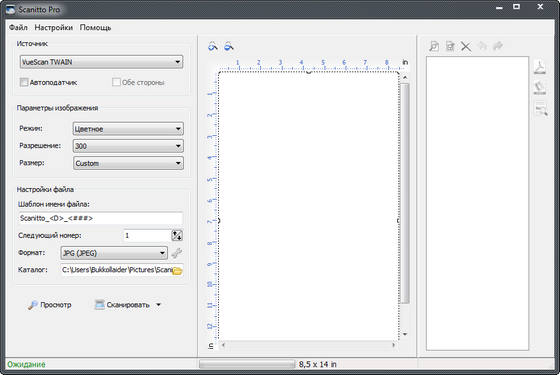Expand the Режим dropdown showing Цветное
This screenshot has width=560, height=375.
click(128, 129)
